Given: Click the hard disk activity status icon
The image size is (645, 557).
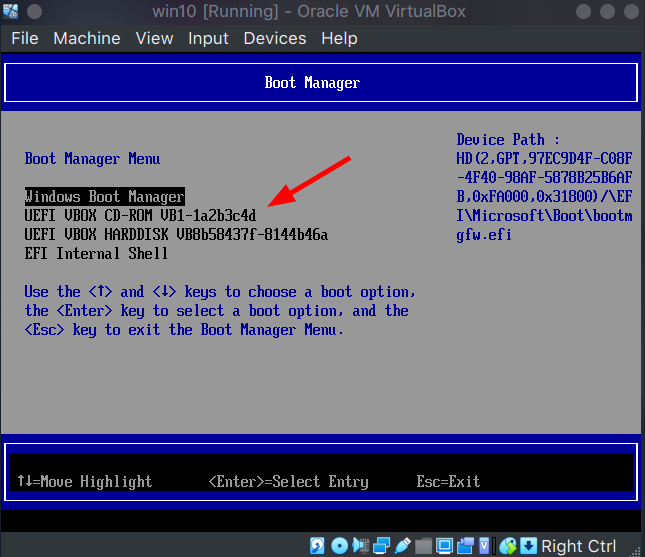Looking at the screenshot, I should pos(317,545).
